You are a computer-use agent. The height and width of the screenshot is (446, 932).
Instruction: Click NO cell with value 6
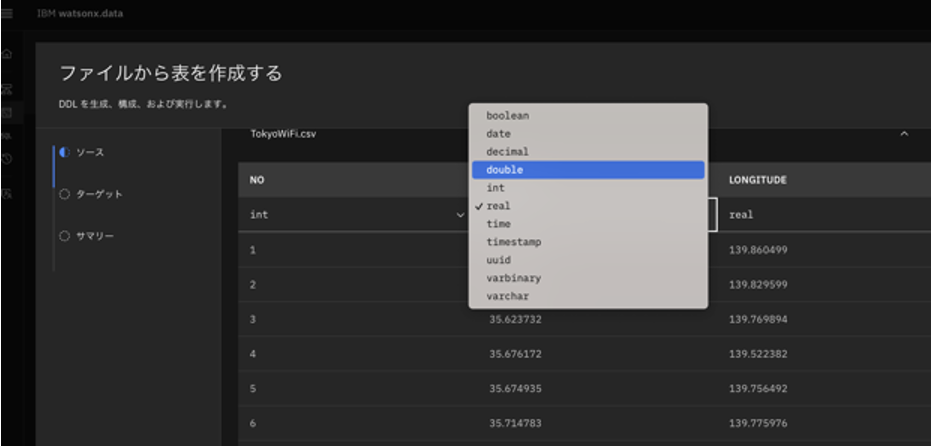(x=253, y=423)
